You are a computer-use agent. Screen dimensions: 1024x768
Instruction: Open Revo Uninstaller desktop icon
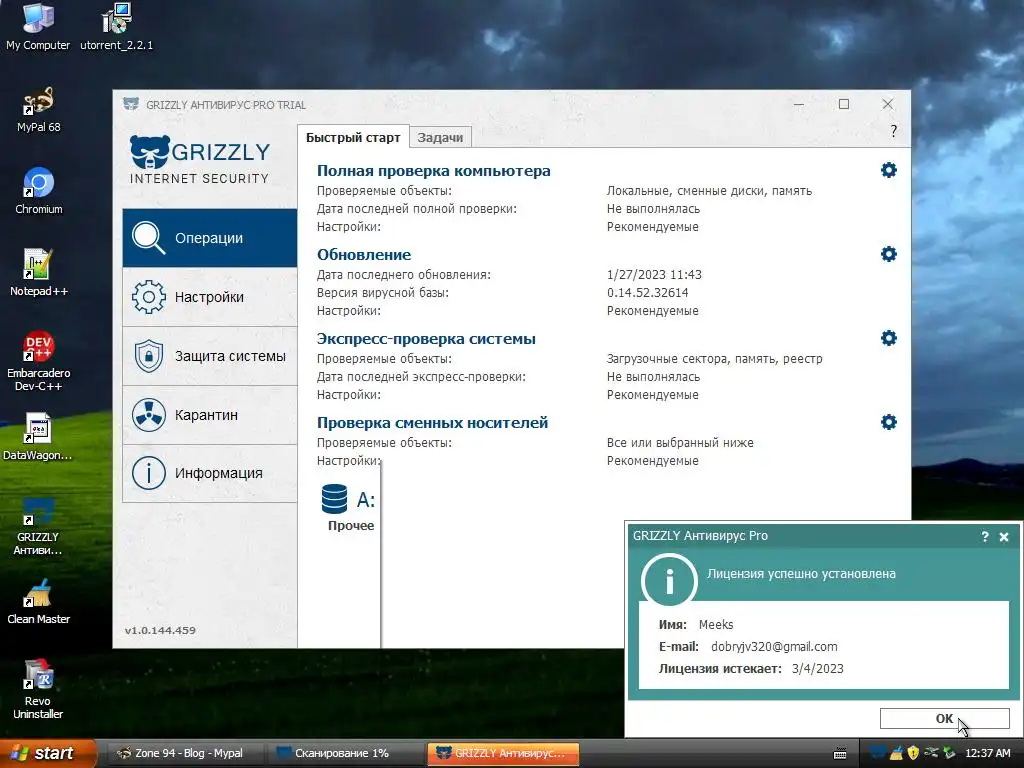pos(38,690)
